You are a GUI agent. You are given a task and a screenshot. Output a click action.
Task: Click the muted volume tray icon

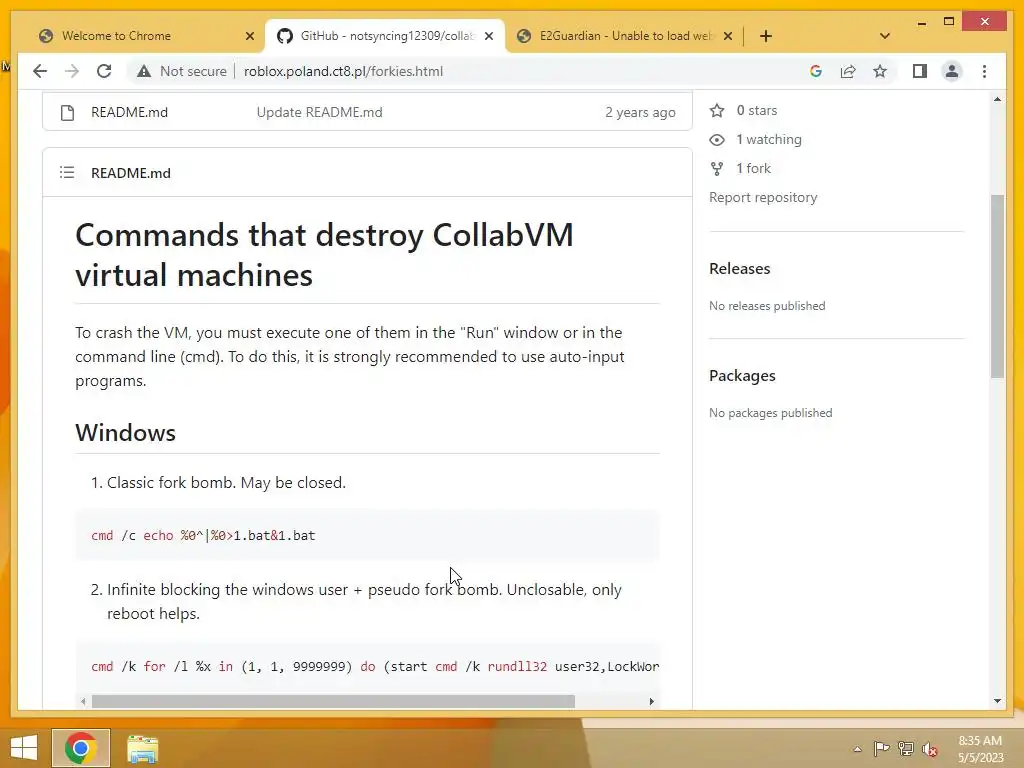(x=929, y=749)
